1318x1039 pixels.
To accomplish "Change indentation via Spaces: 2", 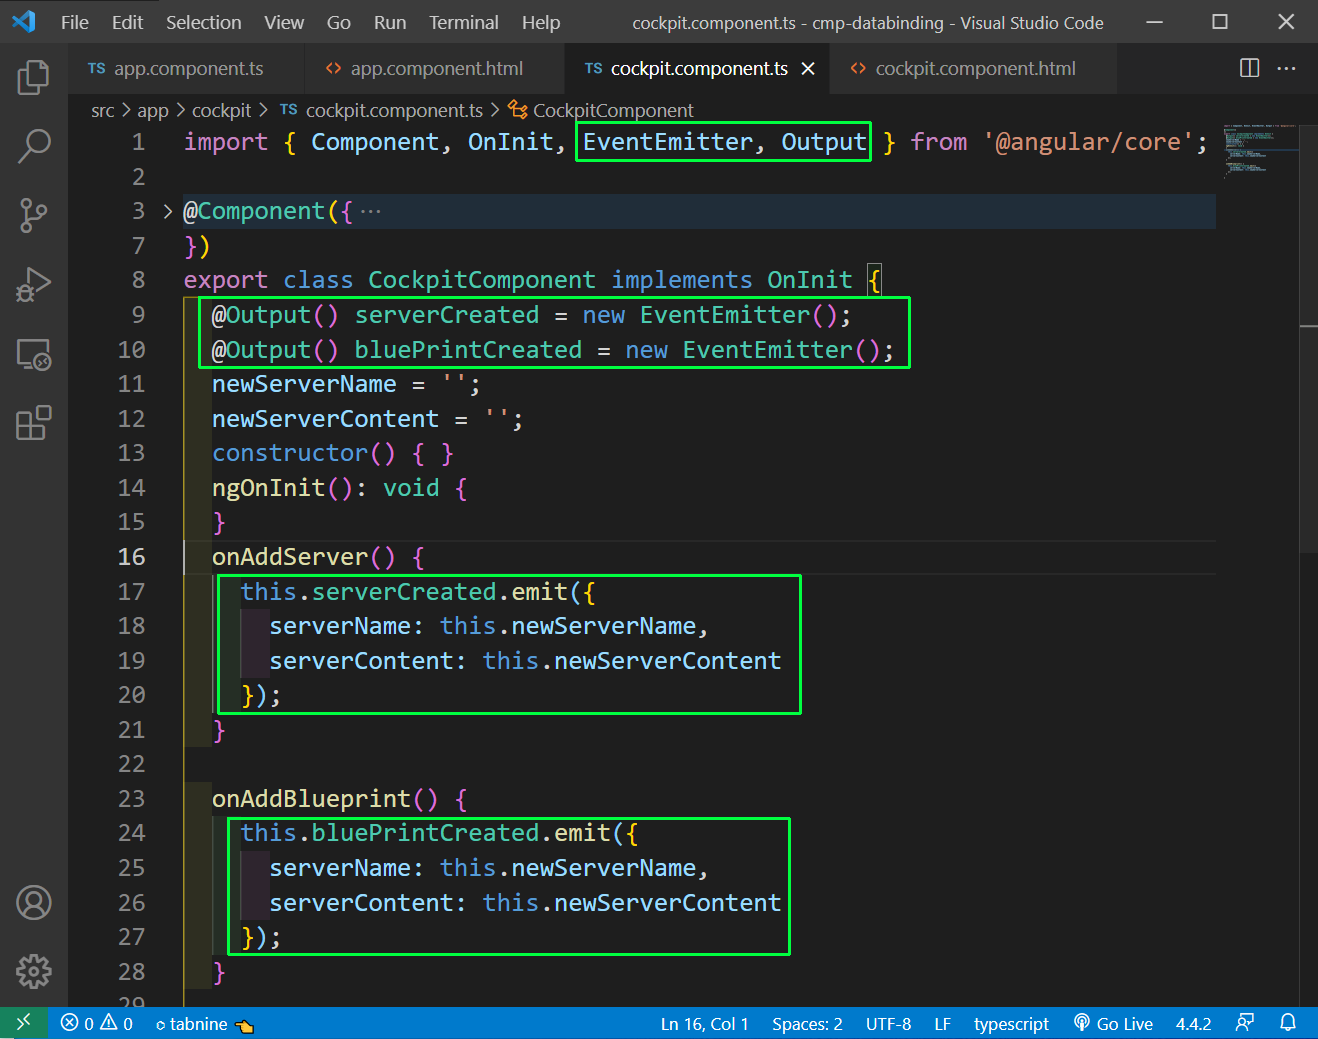I will tap(807, 1023).
